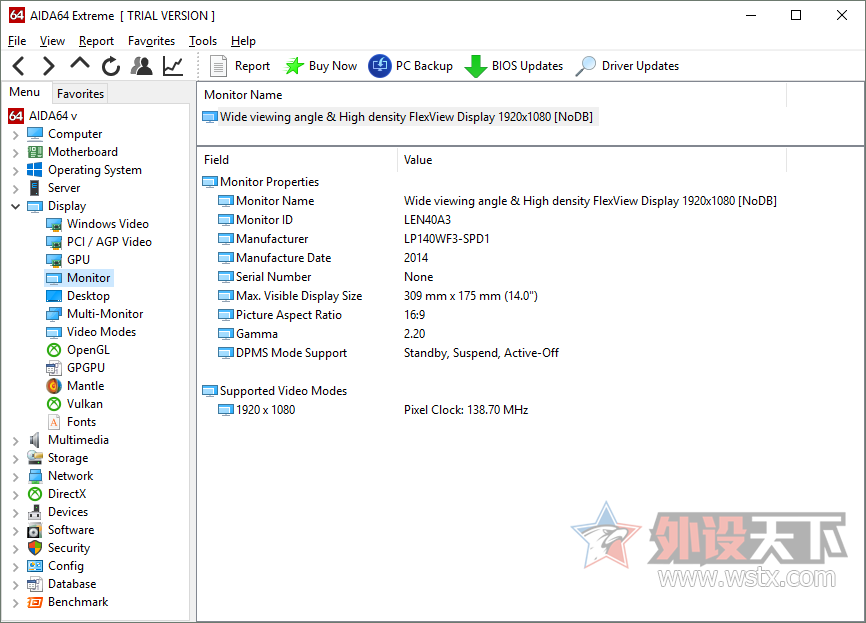866x623 pixels.
Task: Expand the Security tree node
Action: [x=15, y=548]
